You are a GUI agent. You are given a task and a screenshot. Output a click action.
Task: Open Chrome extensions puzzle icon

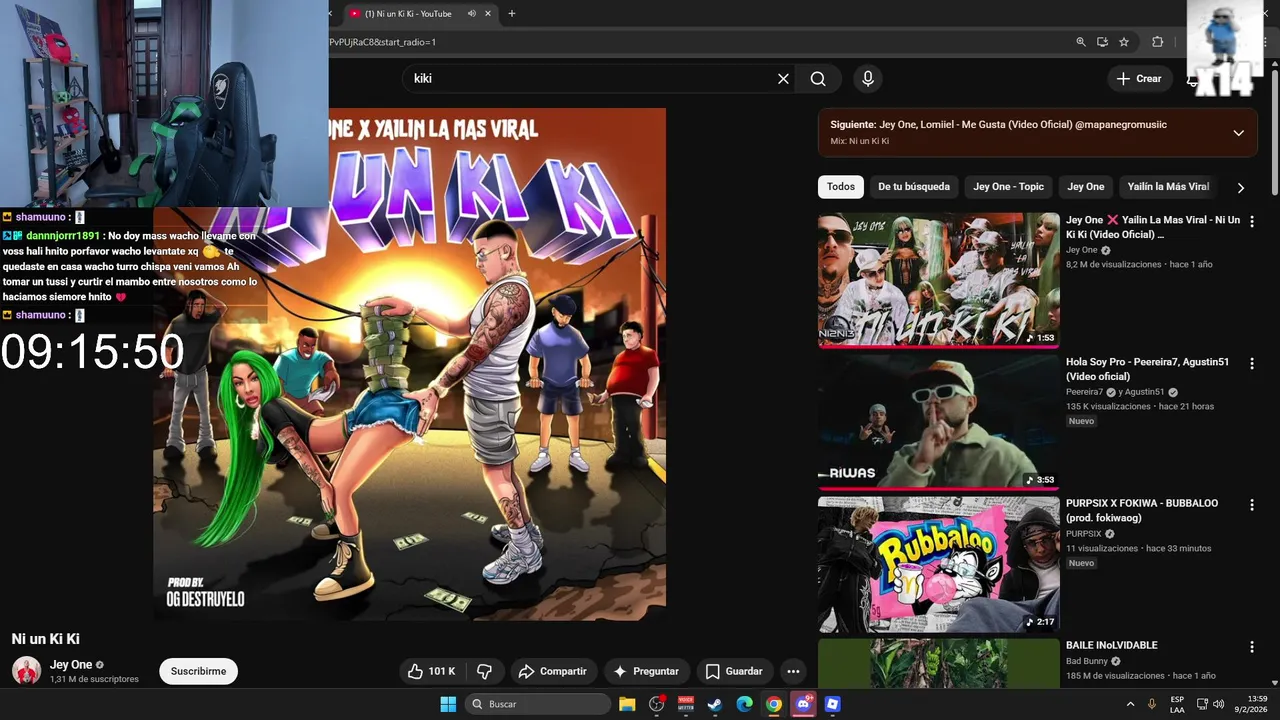1157,42
